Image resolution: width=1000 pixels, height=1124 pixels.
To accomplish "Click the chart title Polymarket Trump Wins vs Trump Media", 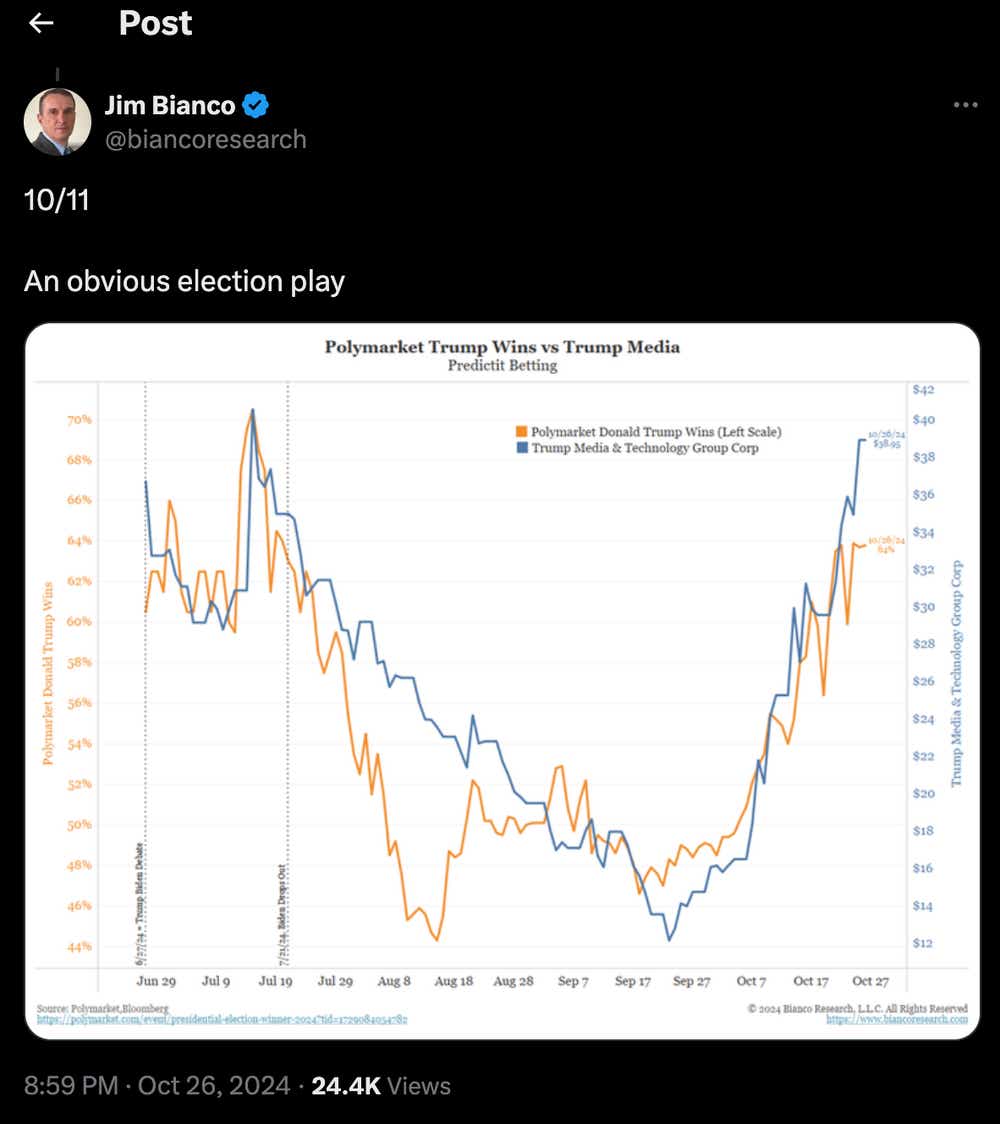I will [502, 347].
